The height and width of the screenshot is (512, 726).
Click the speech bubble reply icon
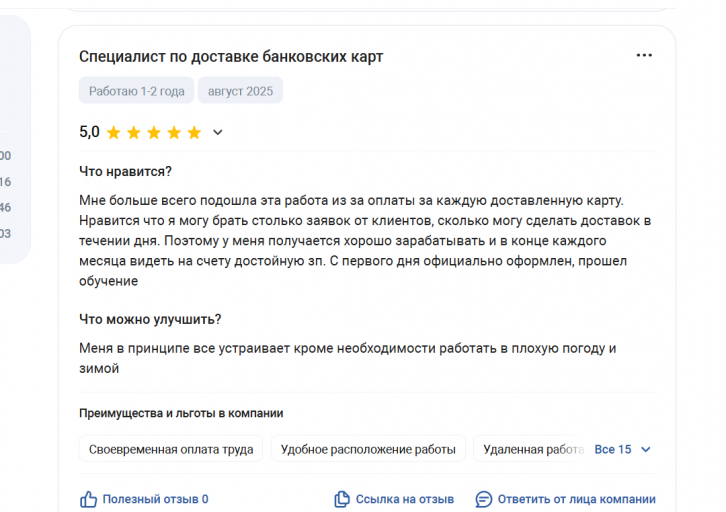point(484,500)
